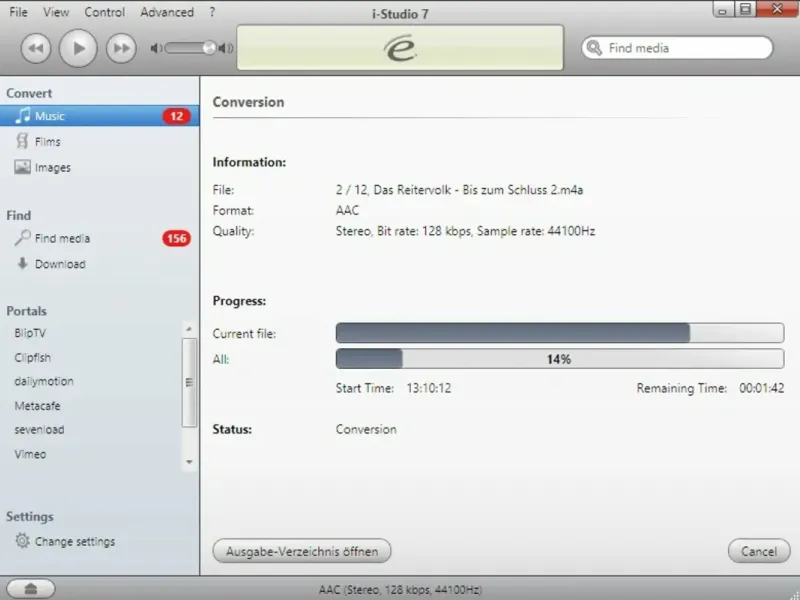Click the Quality line with 128 kbps
This screenshot has height=600, width=800.
[465, 231]
